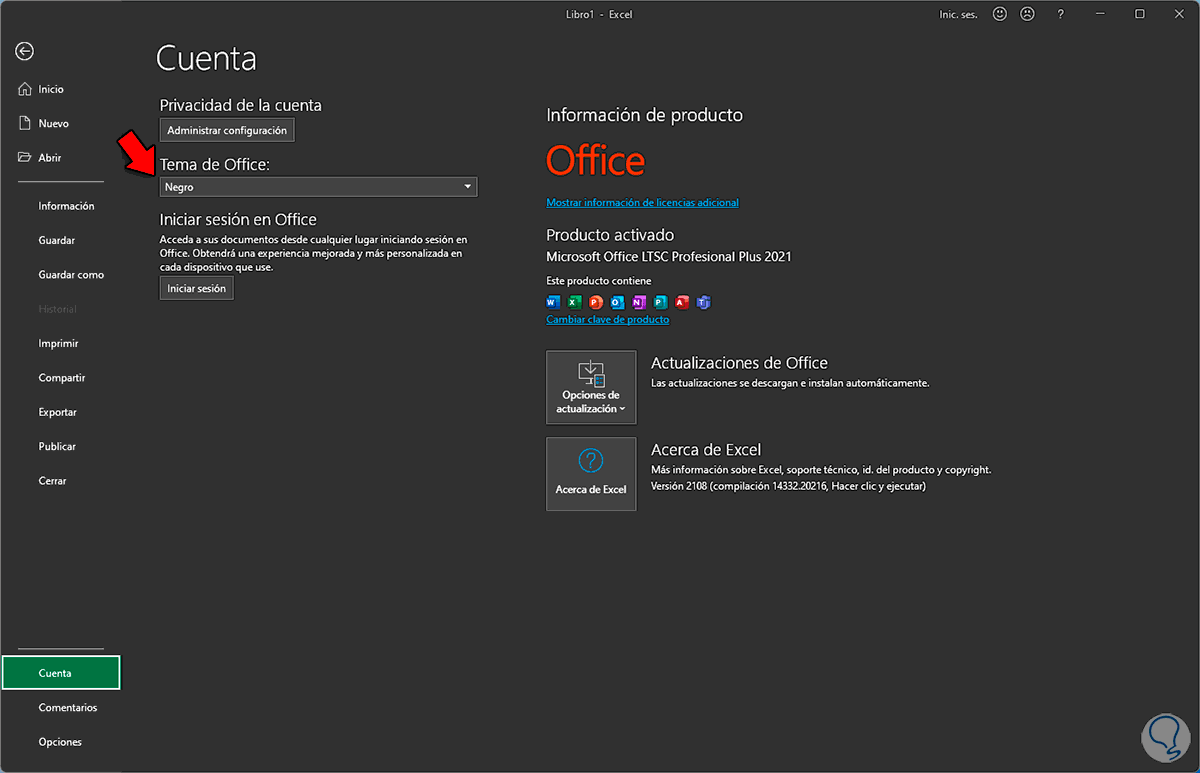Select Guardar in sidebar
The width and height of the screenshot is (1200, 773).
(57, 240)
